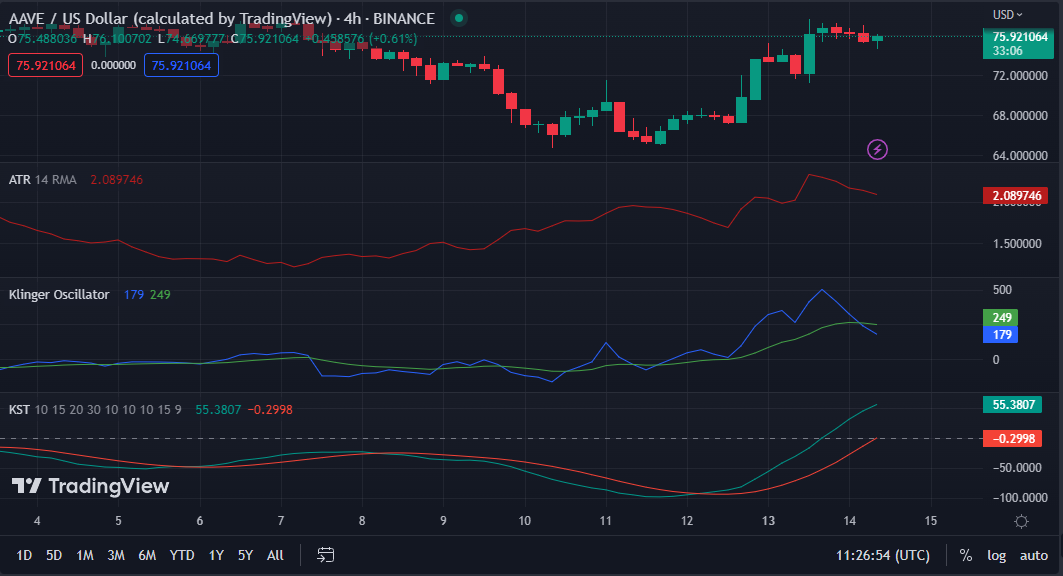The image size is (1063, 576).
Task: Open the USD currency dropdown
Action: click(x=1007, y=14)
